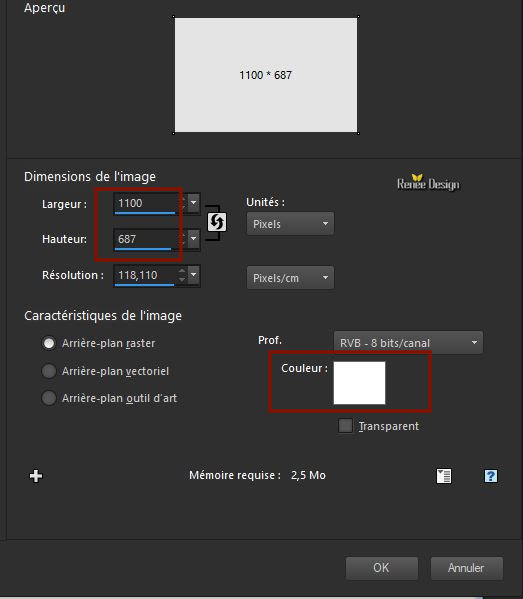This screenshot has width=523, height=599.
Task: Expand the RVB - 8 bits/canal dropdown
Action: (x=408, y=343)
